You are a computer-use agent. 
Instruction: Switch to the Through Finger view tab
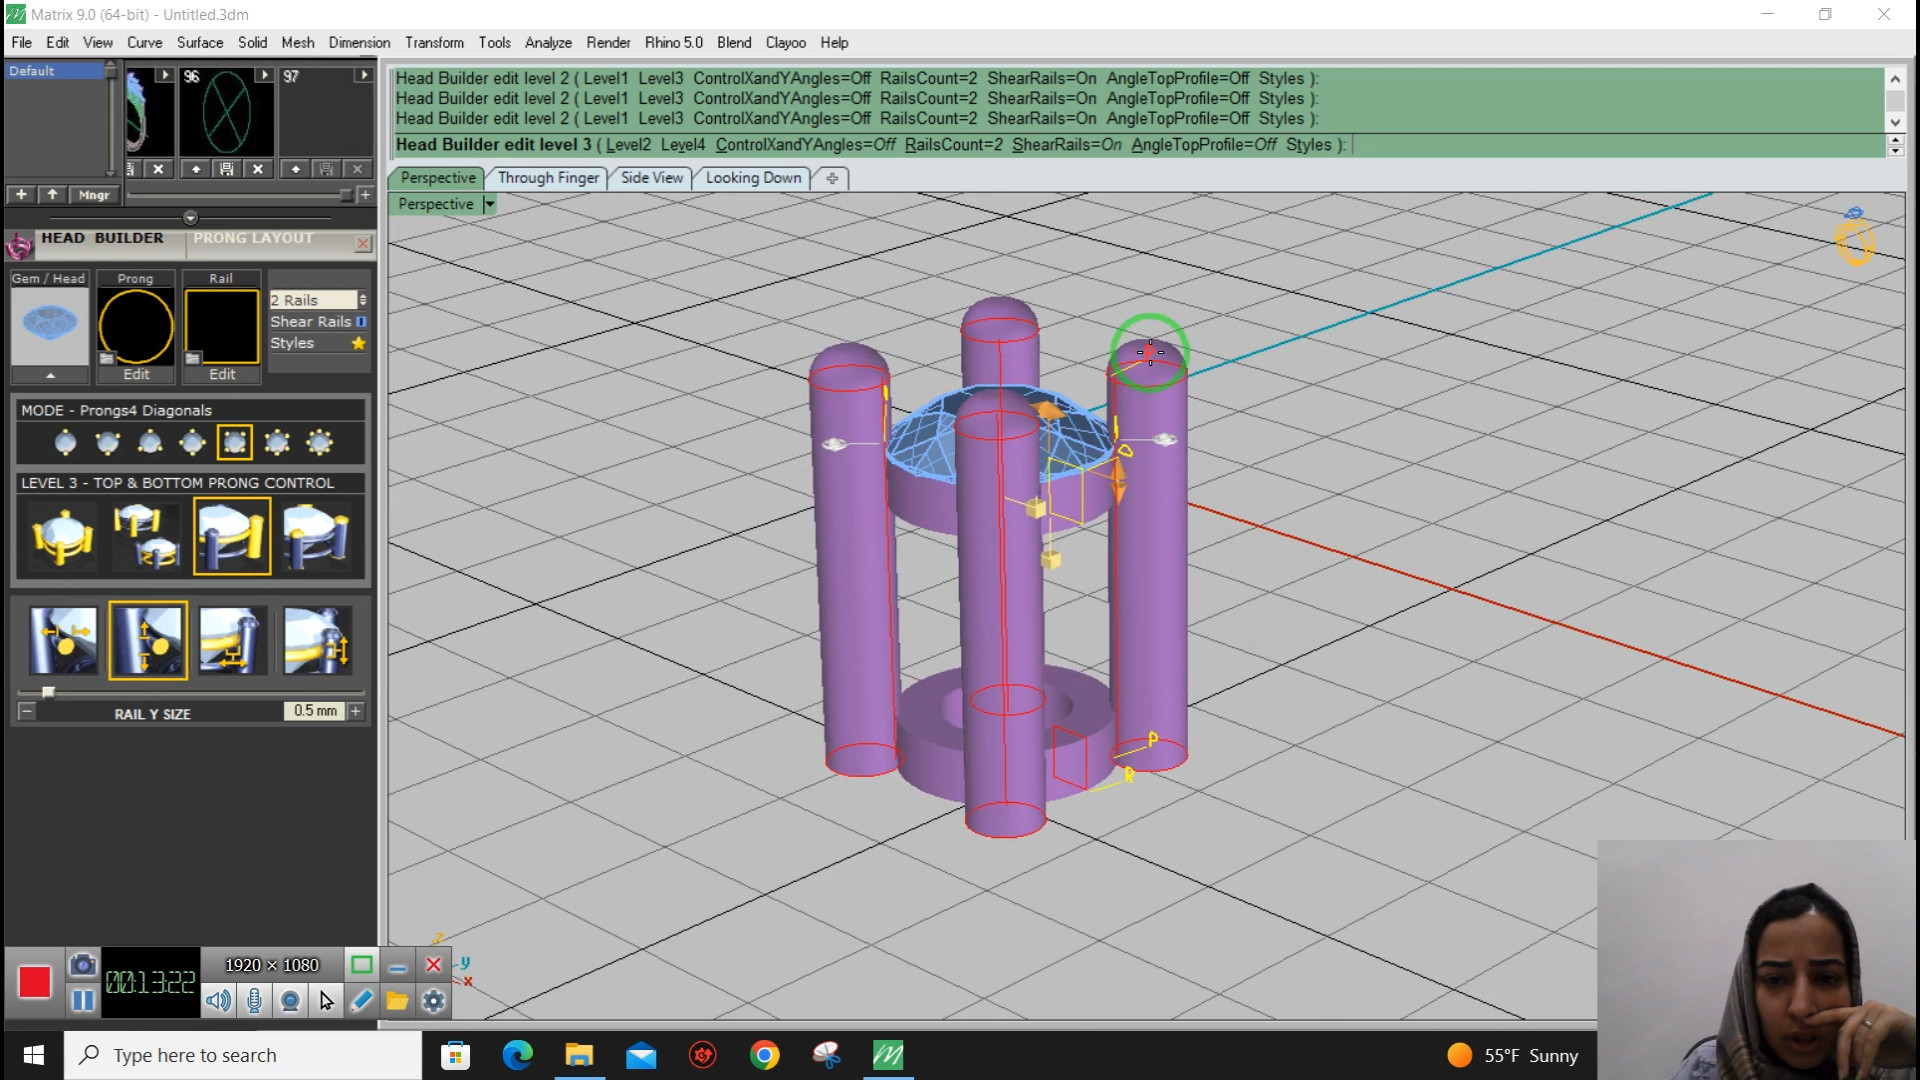(x=547, y=178)
